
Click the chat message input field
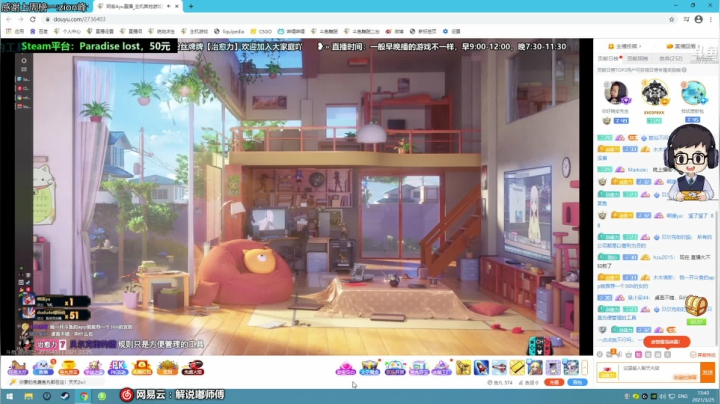[x=660, y=372]
